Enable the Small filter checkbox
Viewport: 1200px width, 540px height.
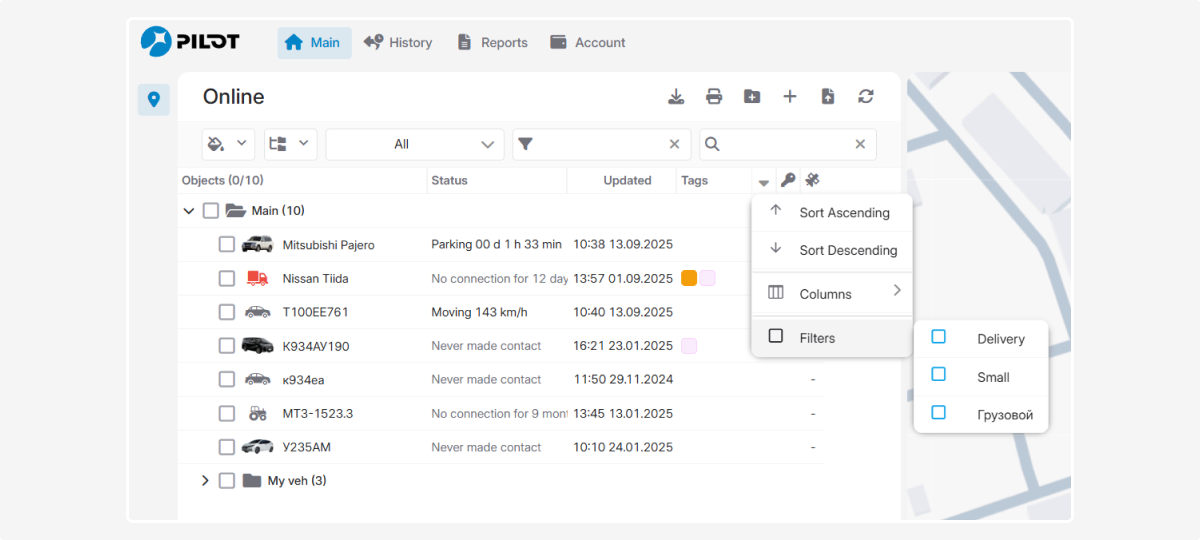pos(938,375)
